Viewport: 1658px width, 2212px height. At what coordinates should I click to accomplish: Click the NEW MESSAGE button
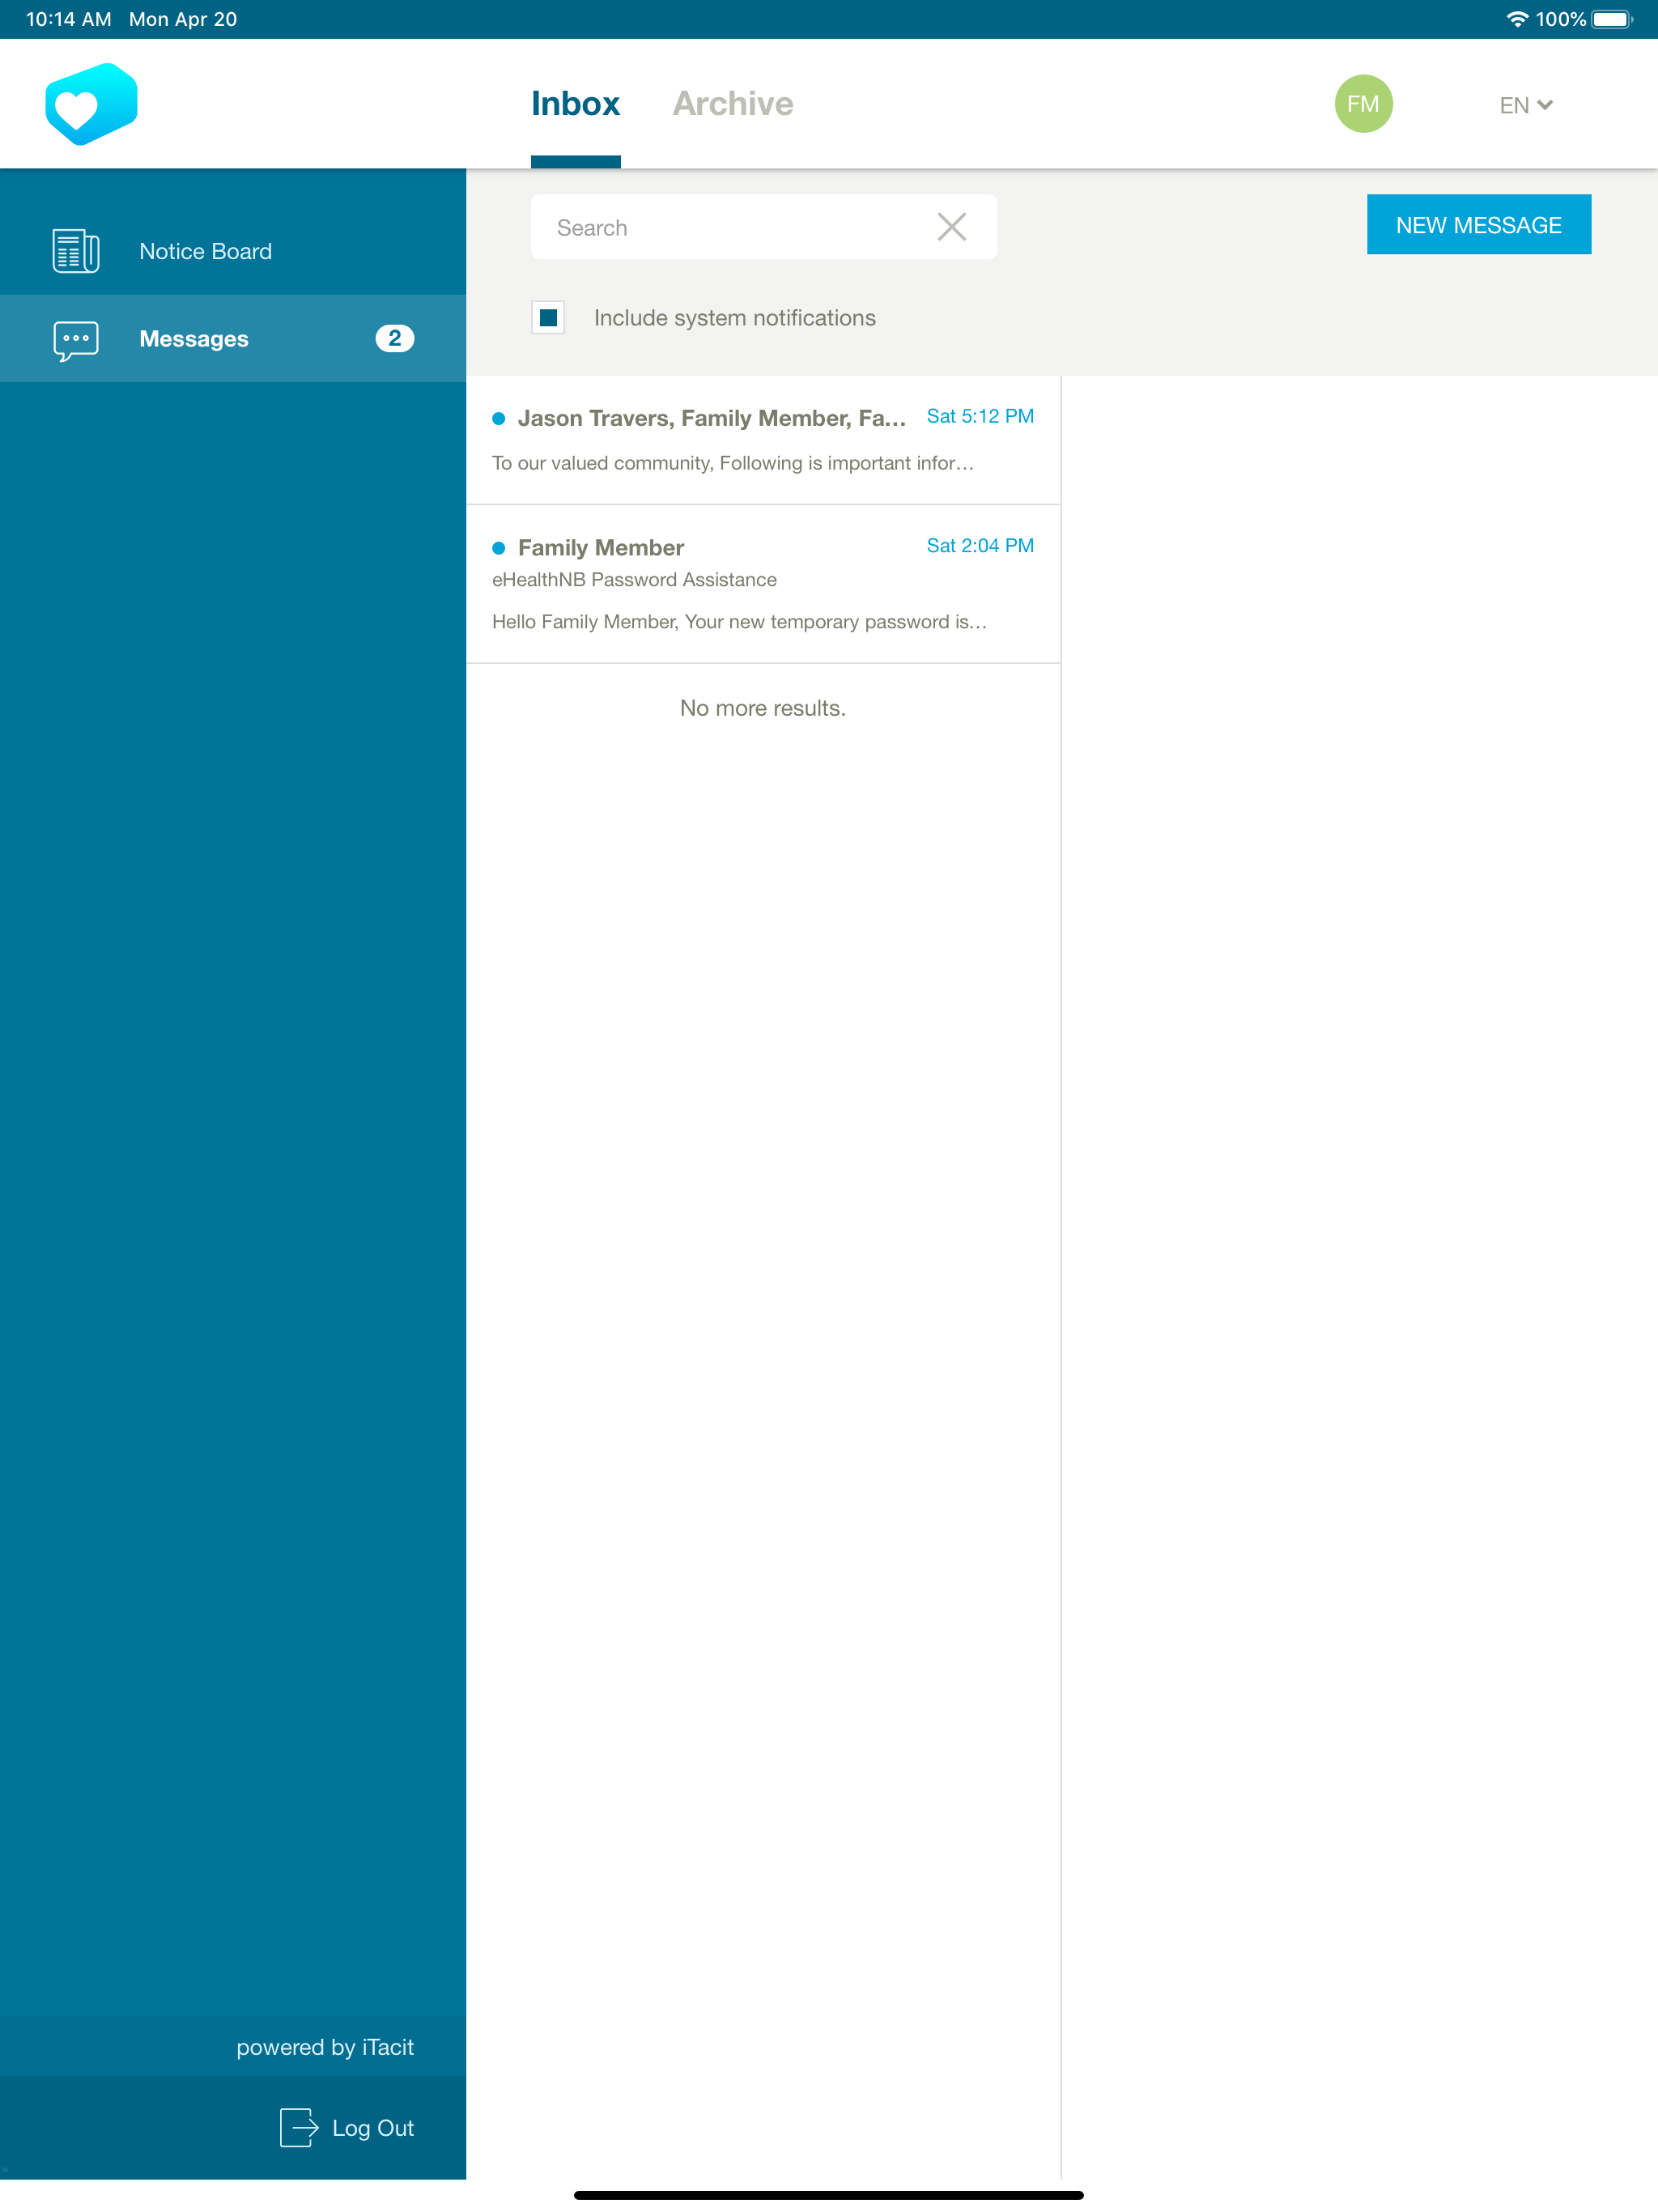pos(1478,225)
